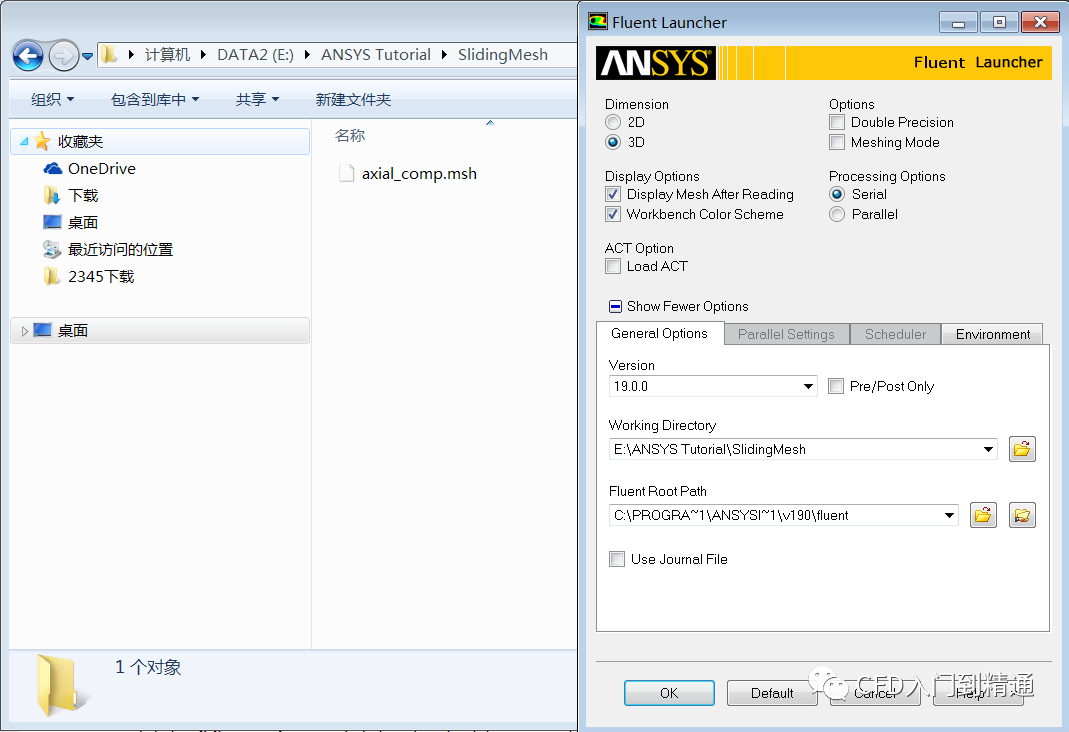The width and height of the screenshot is (1069, 732).
Task: Click ANSYS Tutorial in the breadcrumb path
Action: click(376, 55)
